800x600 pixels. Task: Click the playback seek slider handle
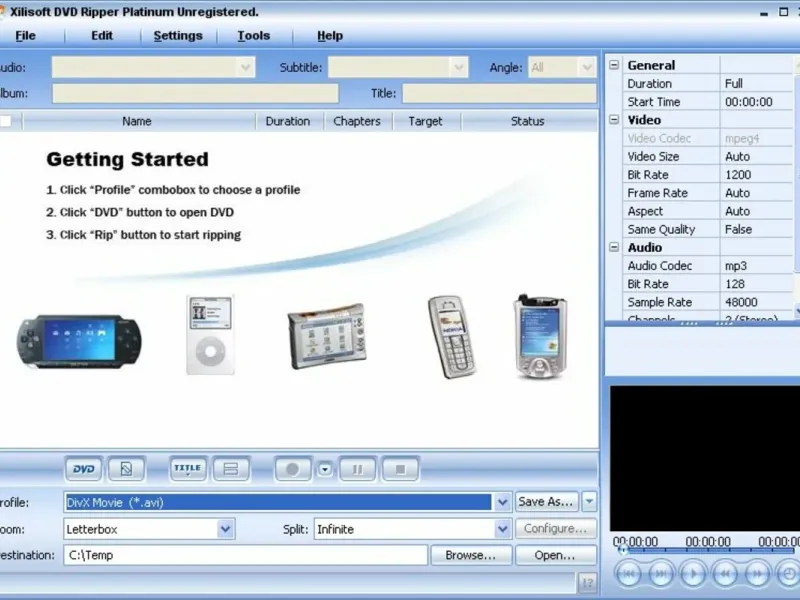(622, 551)
